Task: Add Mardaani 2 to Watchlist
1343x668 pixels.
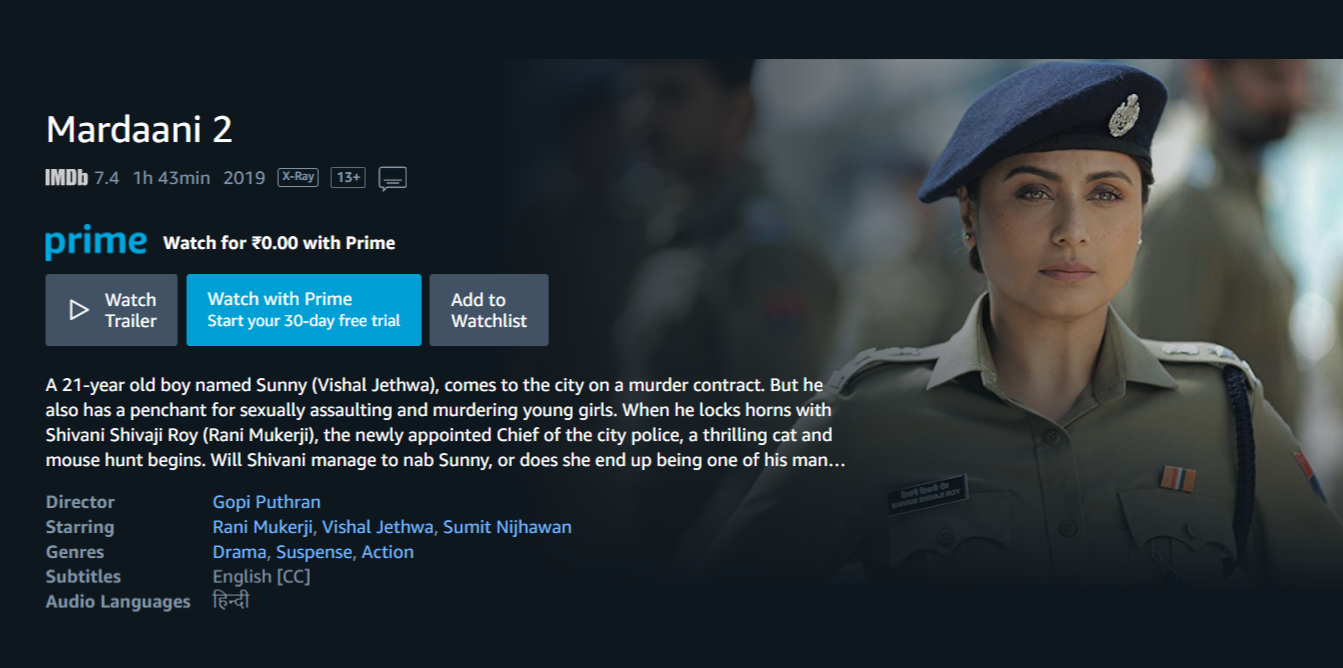Action: [489, 310]
